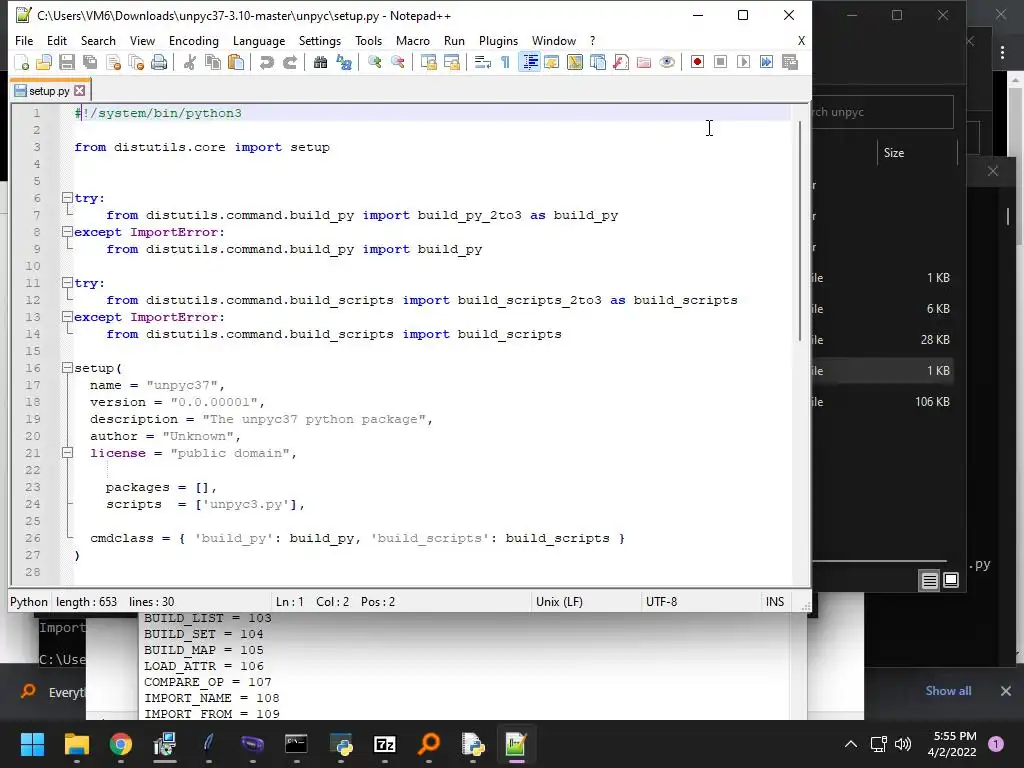Click the Cut scissors icon
The image size is (1024, 768).
189,62
